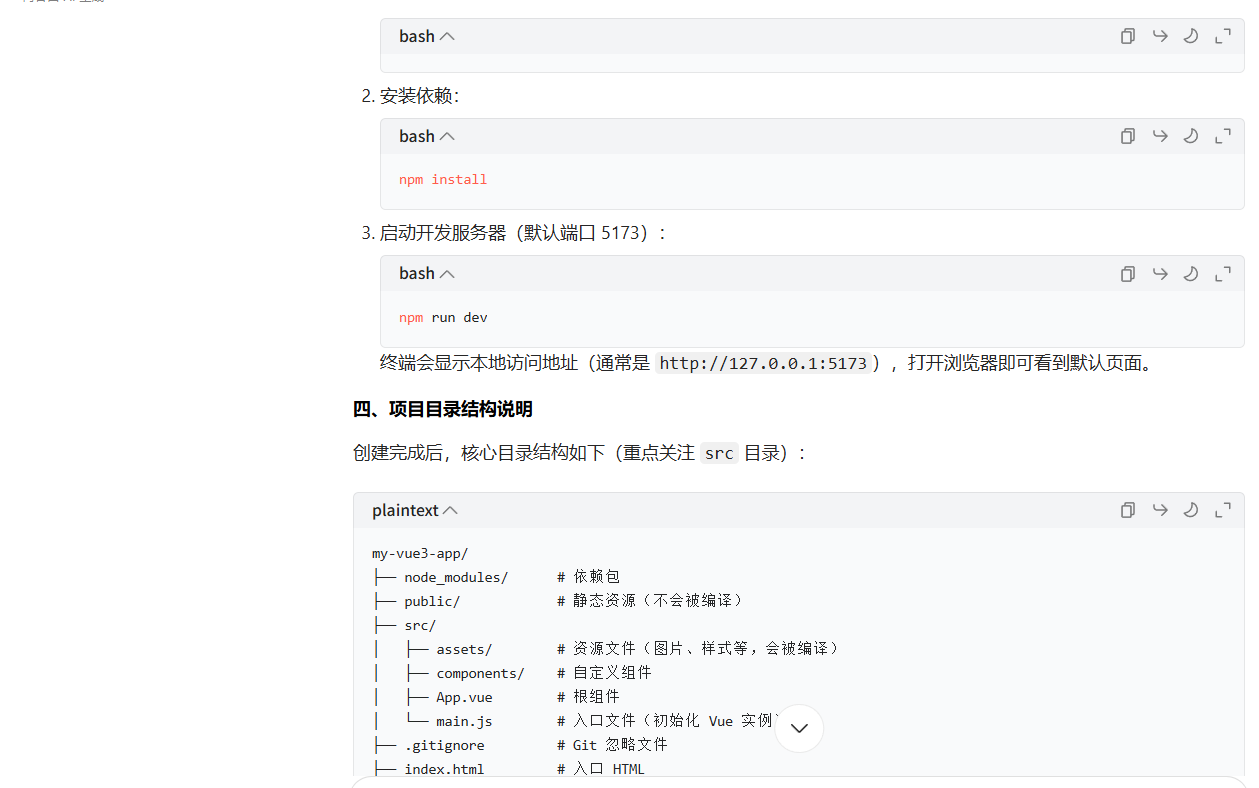Click my-vue3-app/ root line in tree
1259x788 pixels.
point(420,553)
